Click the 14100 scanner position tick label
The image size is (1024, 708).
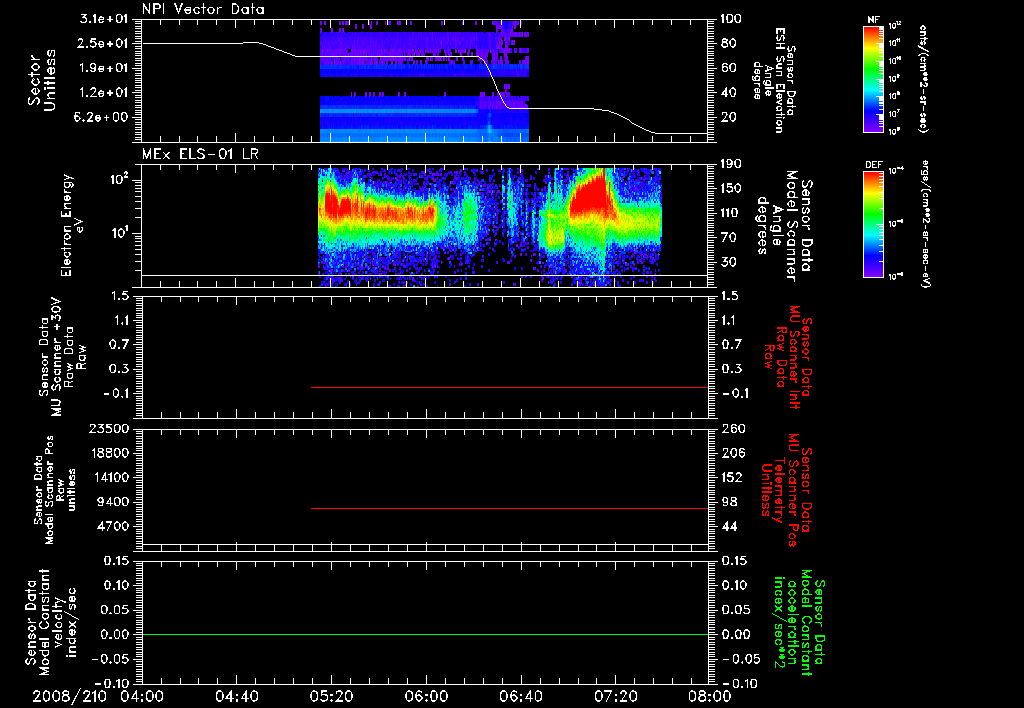(108, 477)
